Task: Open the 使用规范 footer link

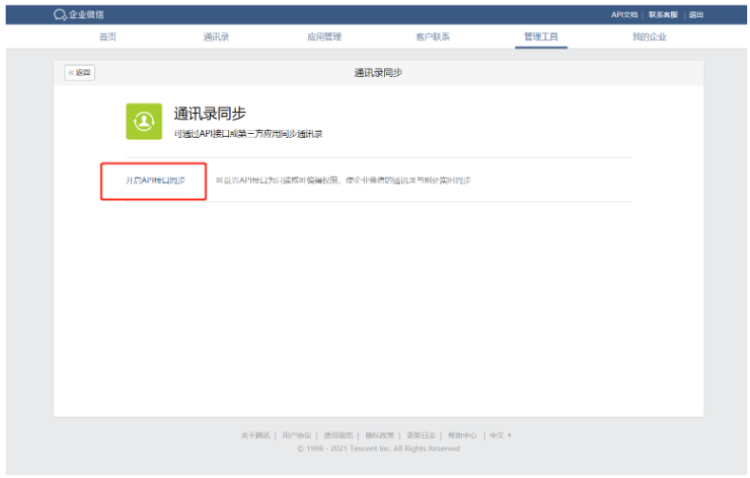Action: (x=338, y=435)
